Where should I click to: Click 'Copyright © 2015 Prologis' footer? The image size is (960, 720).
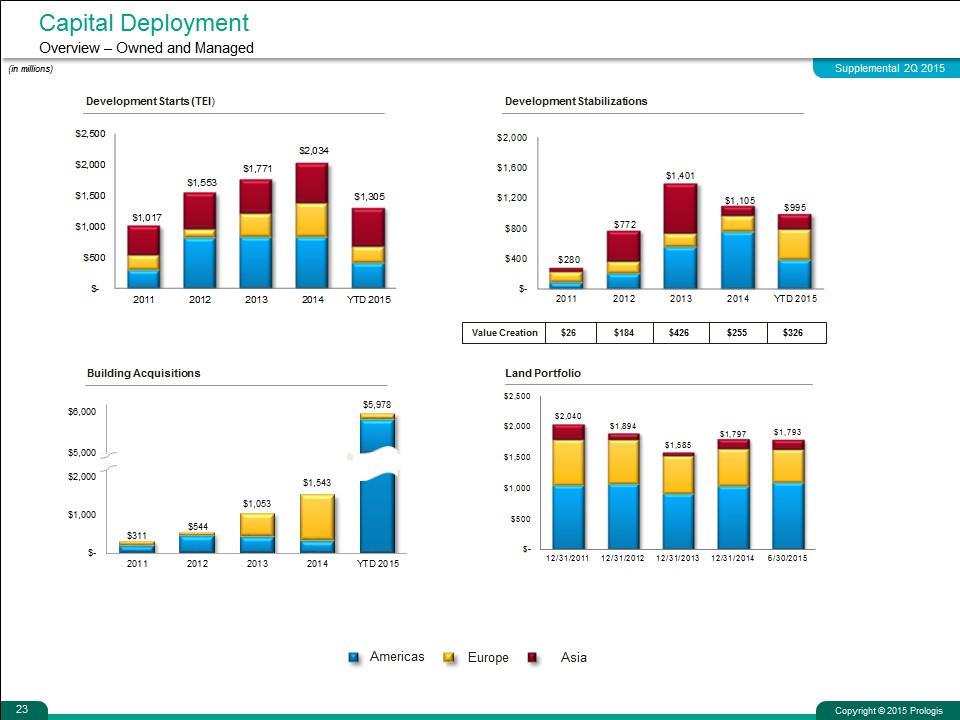click(888, 711)
